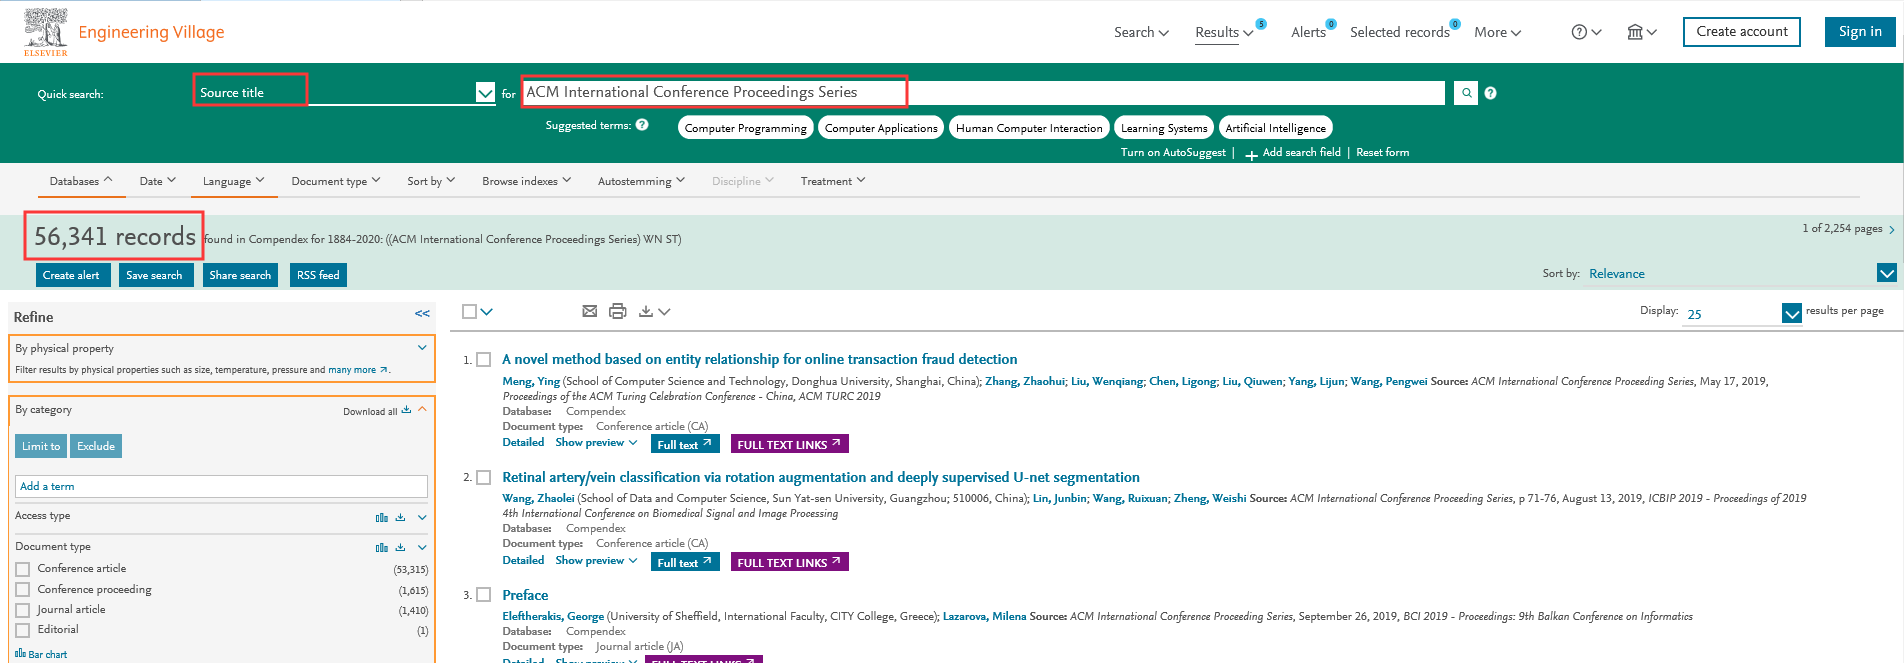1904x663 pixels.
Task: Email the selected results via envelope icon
Action: point(590,311)
